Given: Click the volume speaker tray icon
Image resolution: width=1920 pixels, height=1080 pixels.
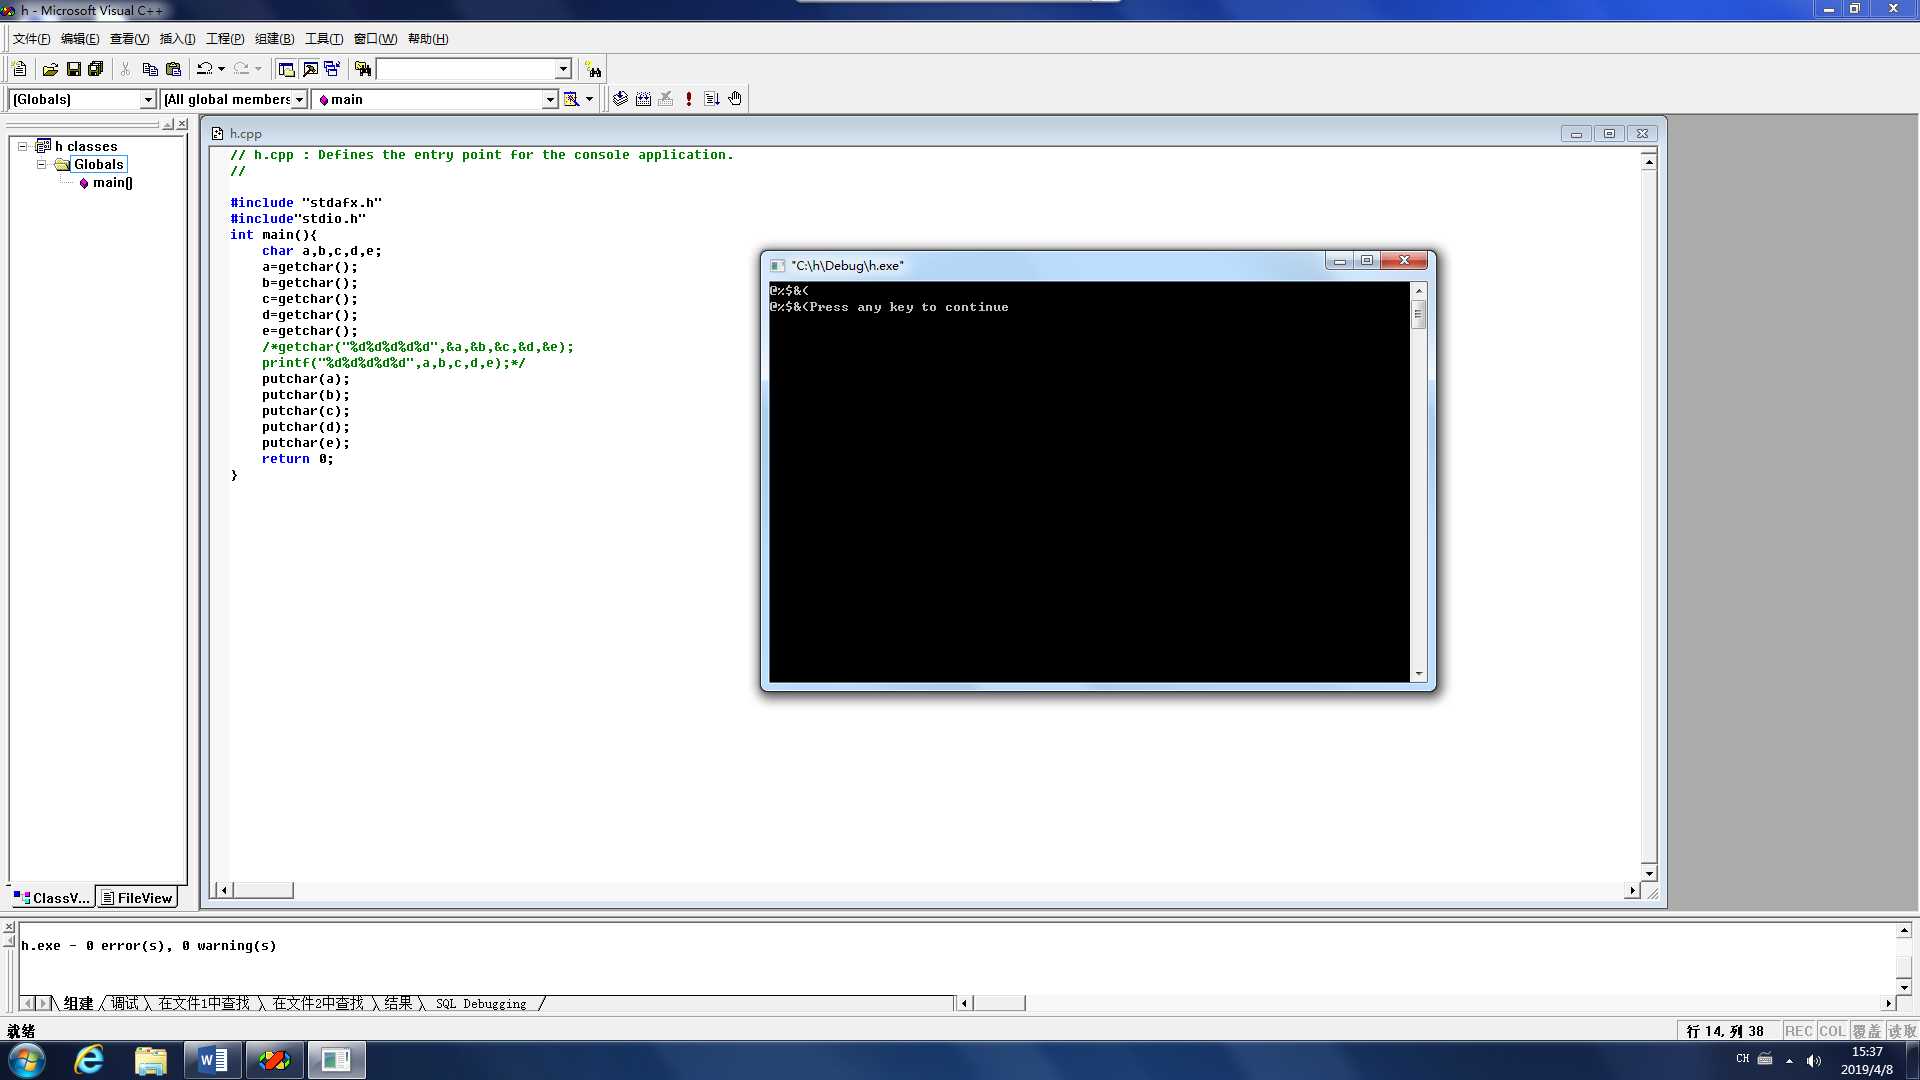Looking at the screenshot, I should pyautogui.click(x=1814, y=1060).
